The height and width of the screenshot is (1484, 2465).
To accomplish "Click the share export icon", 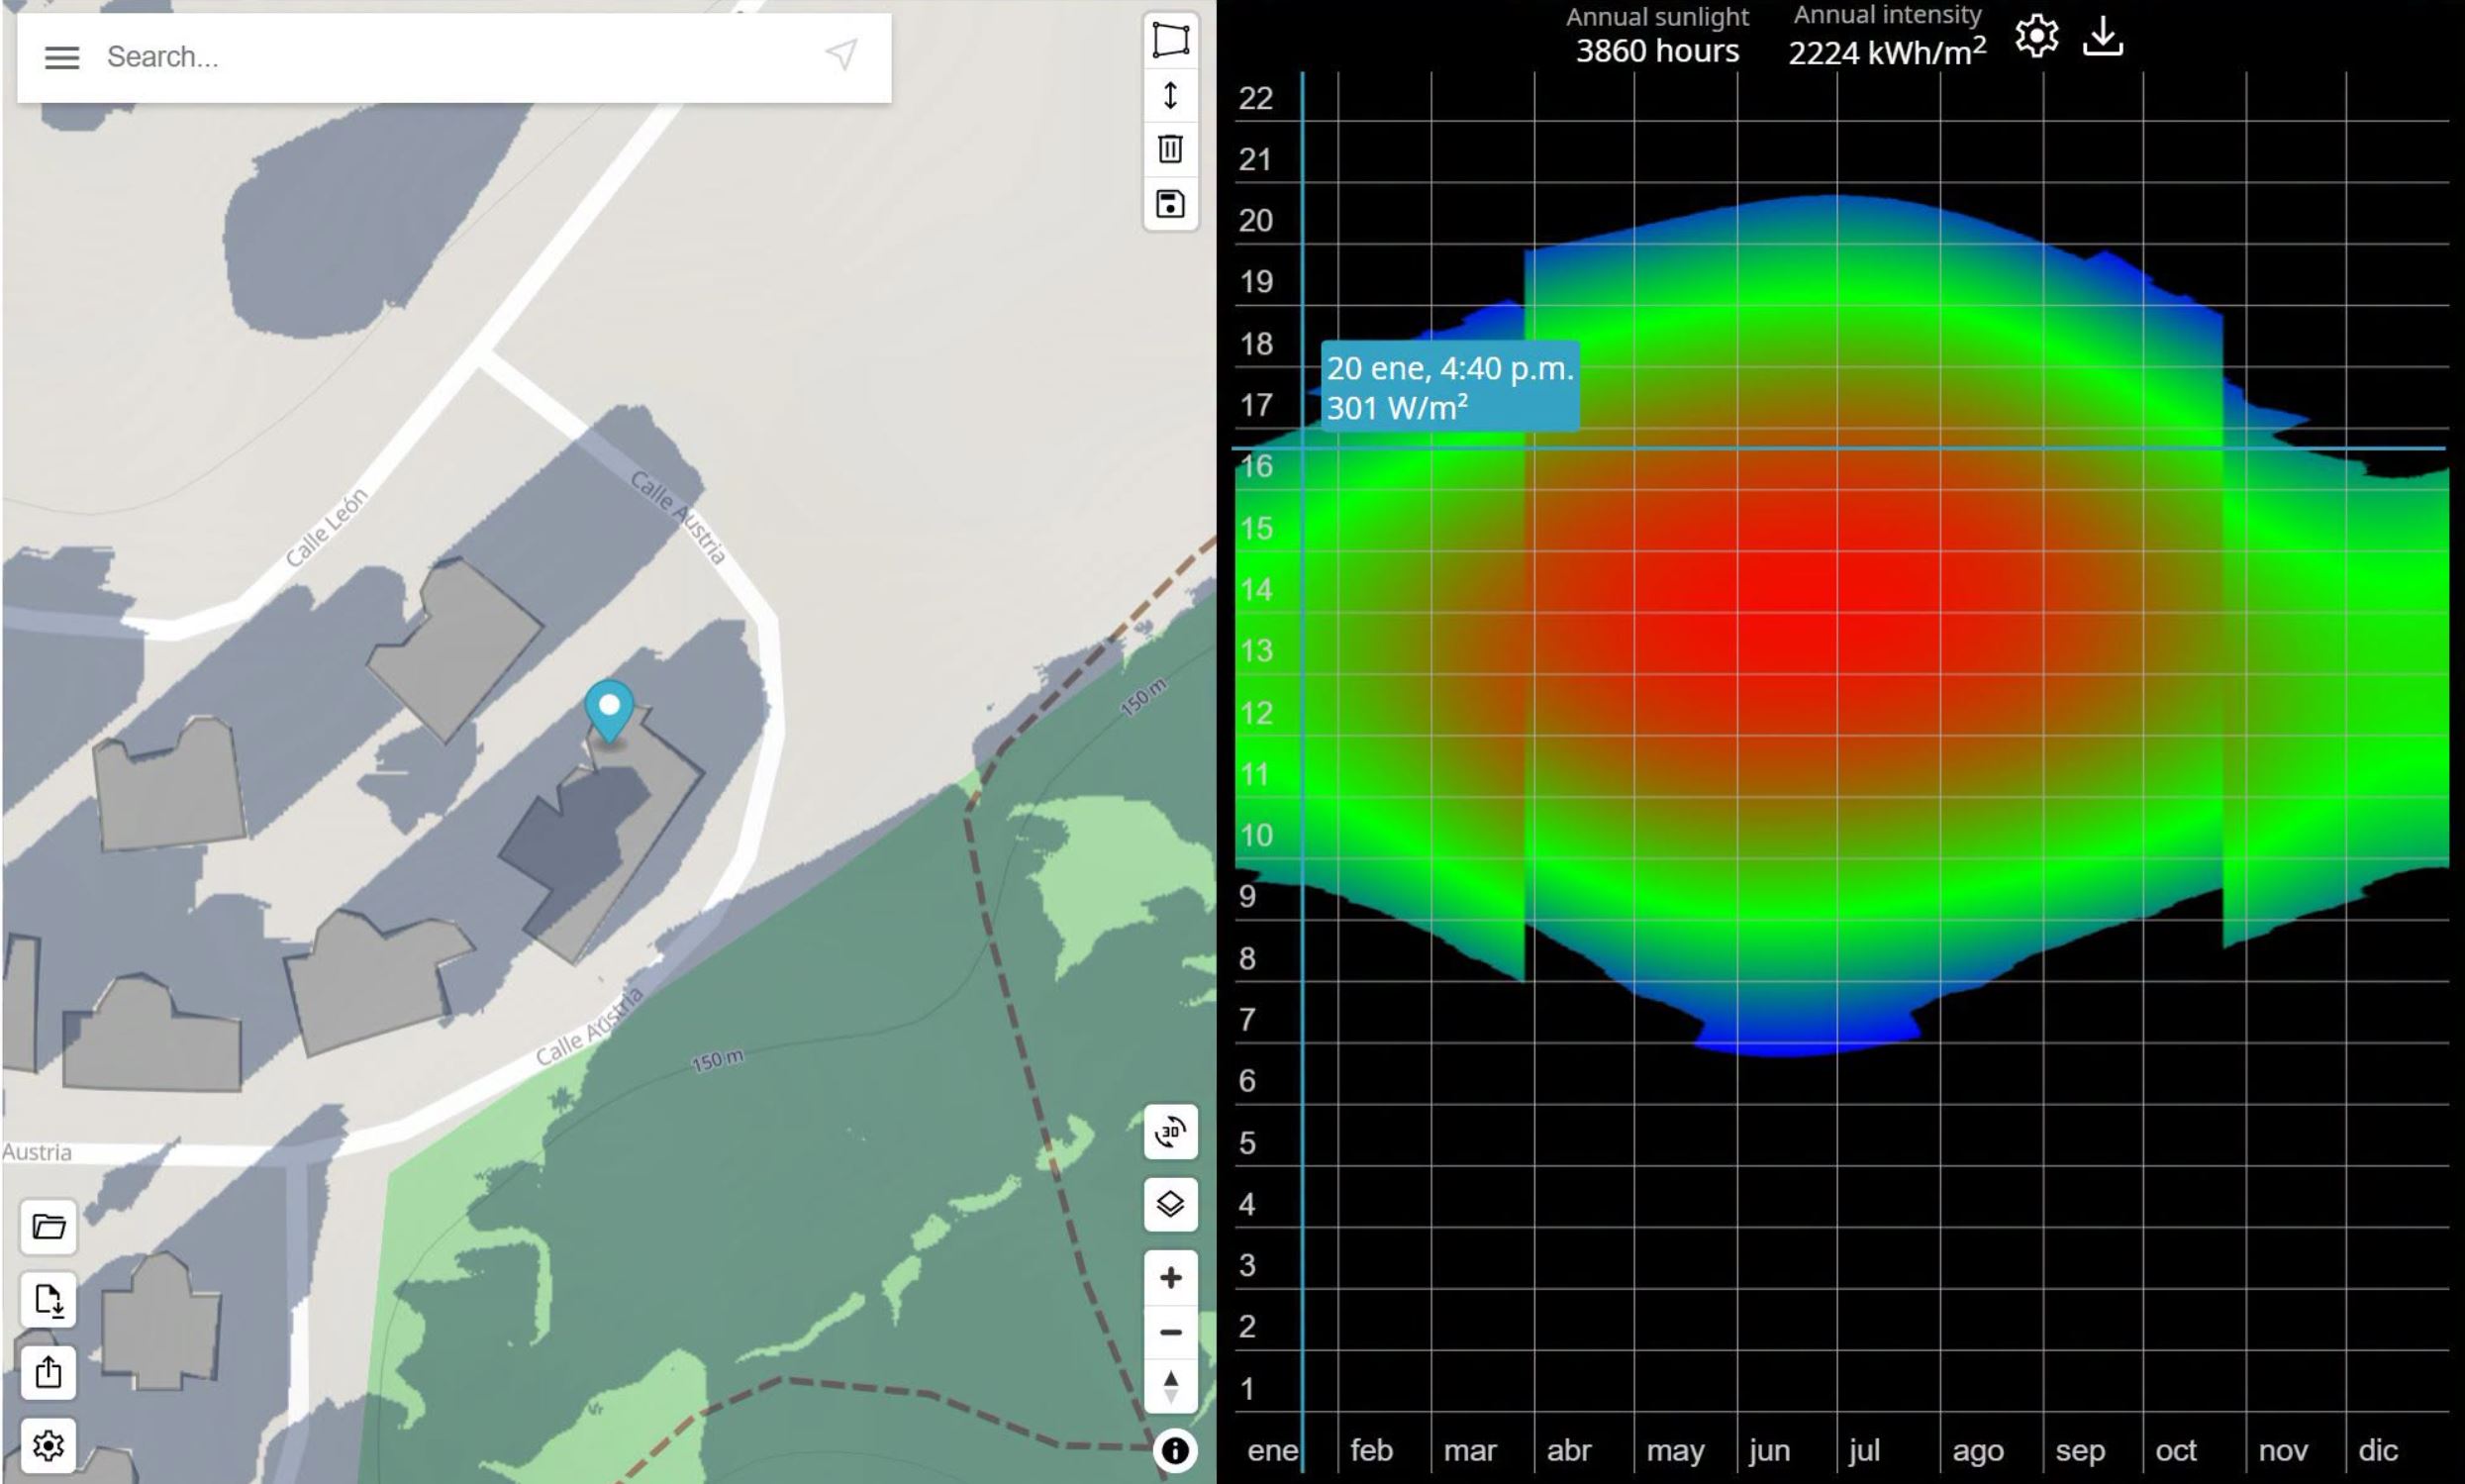I will (48, 1372).
